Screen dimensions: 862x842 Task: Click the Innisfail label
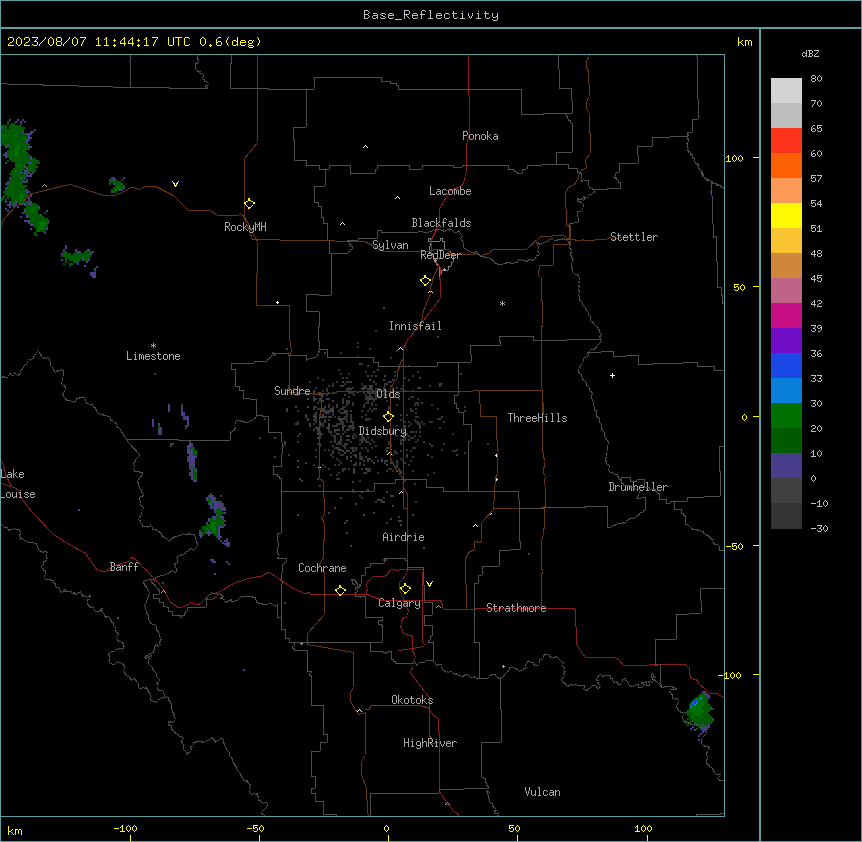[x=415, y=326]
